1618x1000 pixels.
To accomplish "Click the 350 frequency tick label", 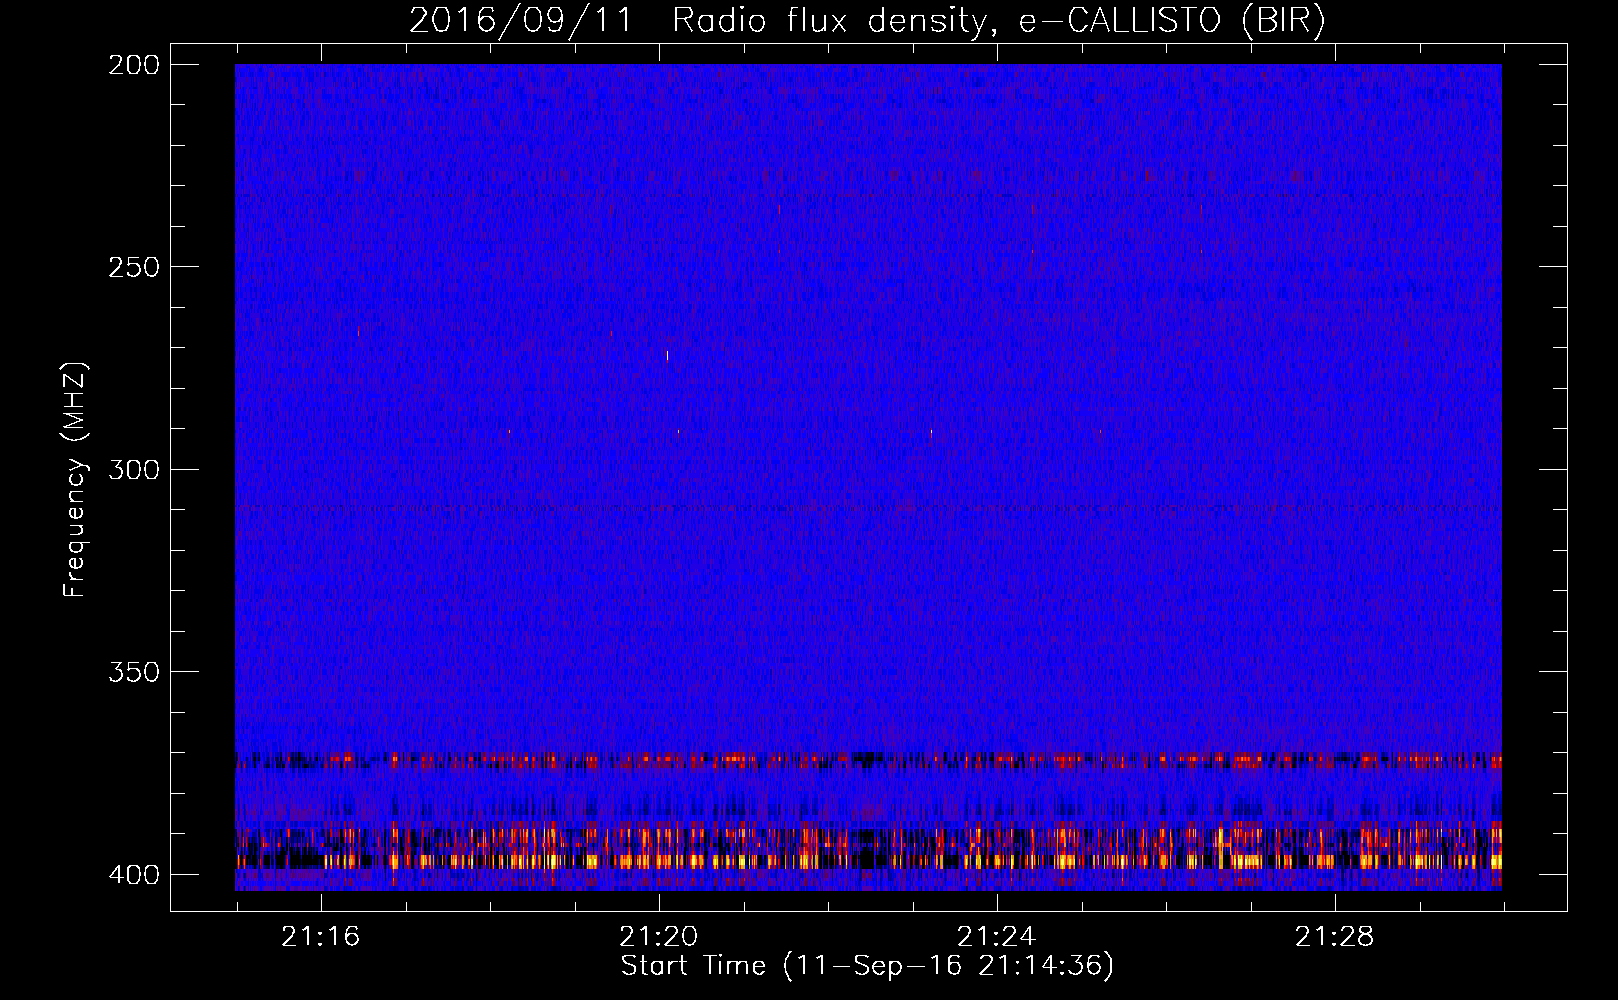I will [134, 672].
